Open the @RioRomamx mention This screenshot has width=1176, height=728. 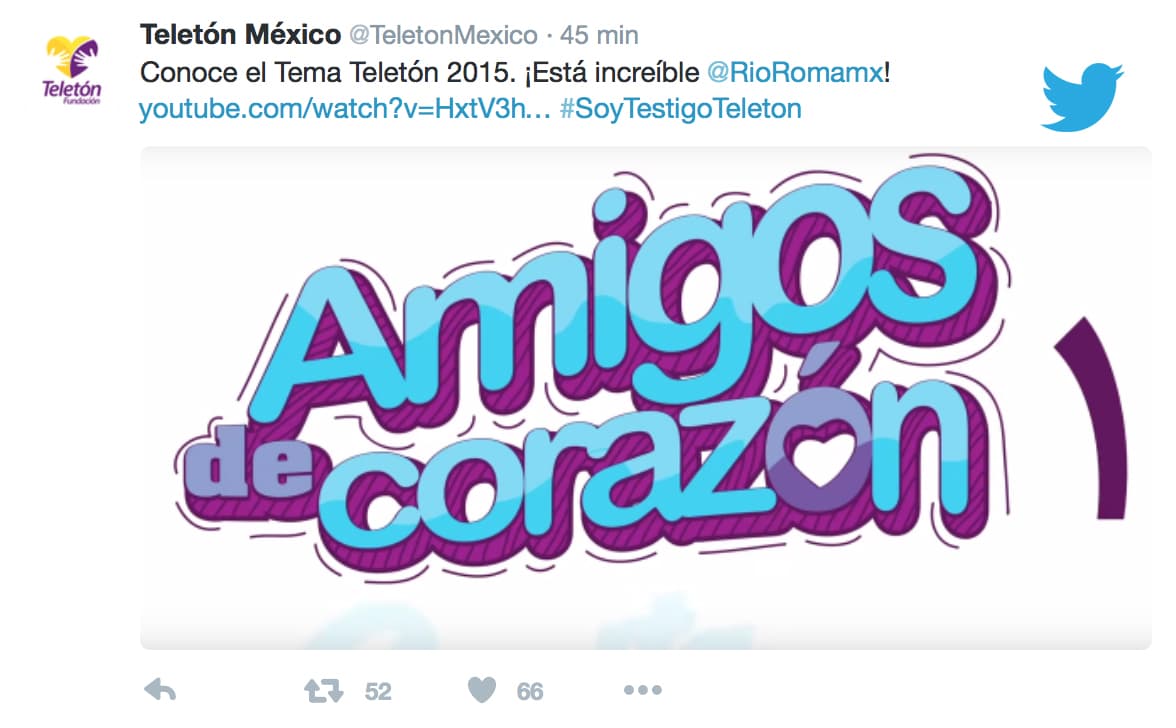(x=795, y=73)
